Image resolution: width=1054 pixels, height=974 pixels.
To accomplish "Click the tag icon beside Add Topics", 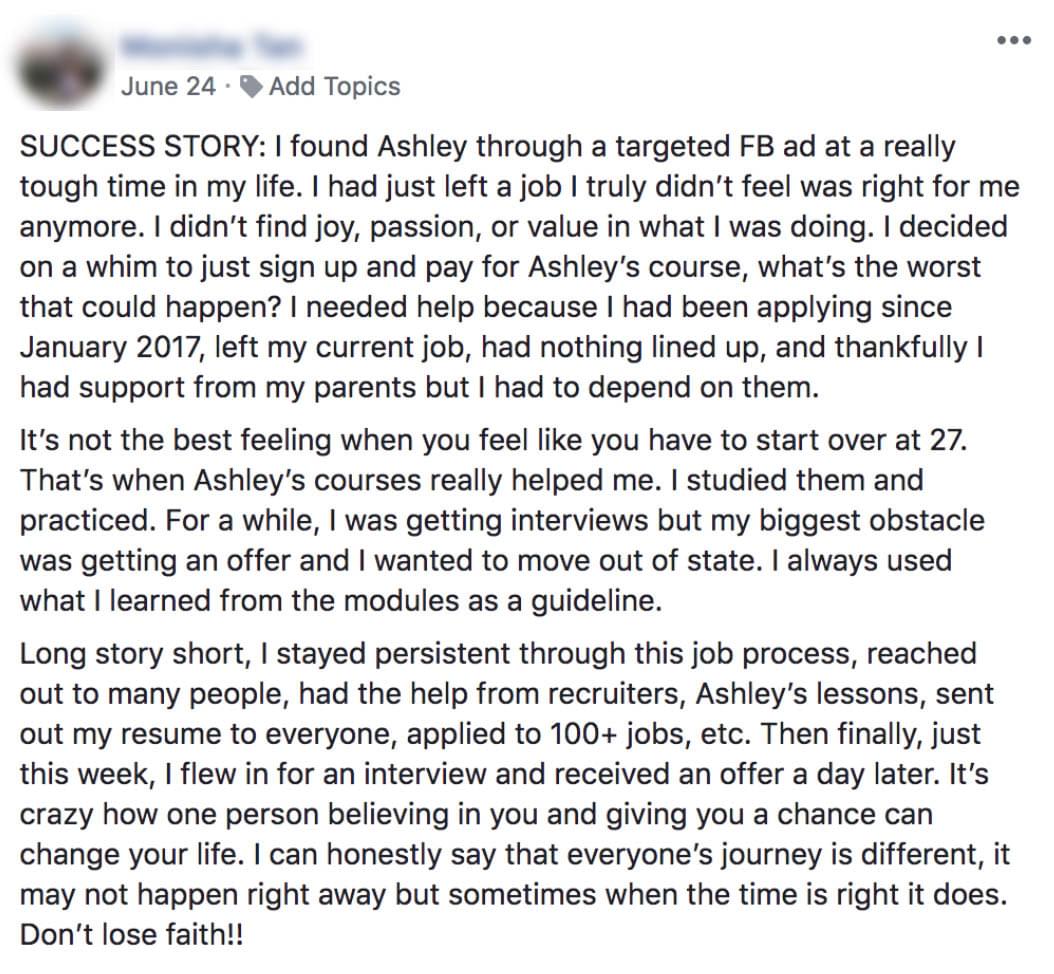I will point(251,87).
